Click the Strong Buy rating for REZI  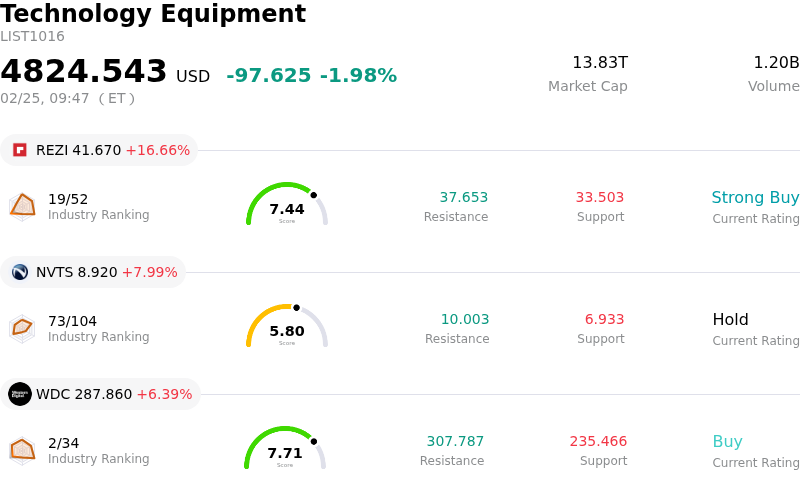tap(755, 198)
